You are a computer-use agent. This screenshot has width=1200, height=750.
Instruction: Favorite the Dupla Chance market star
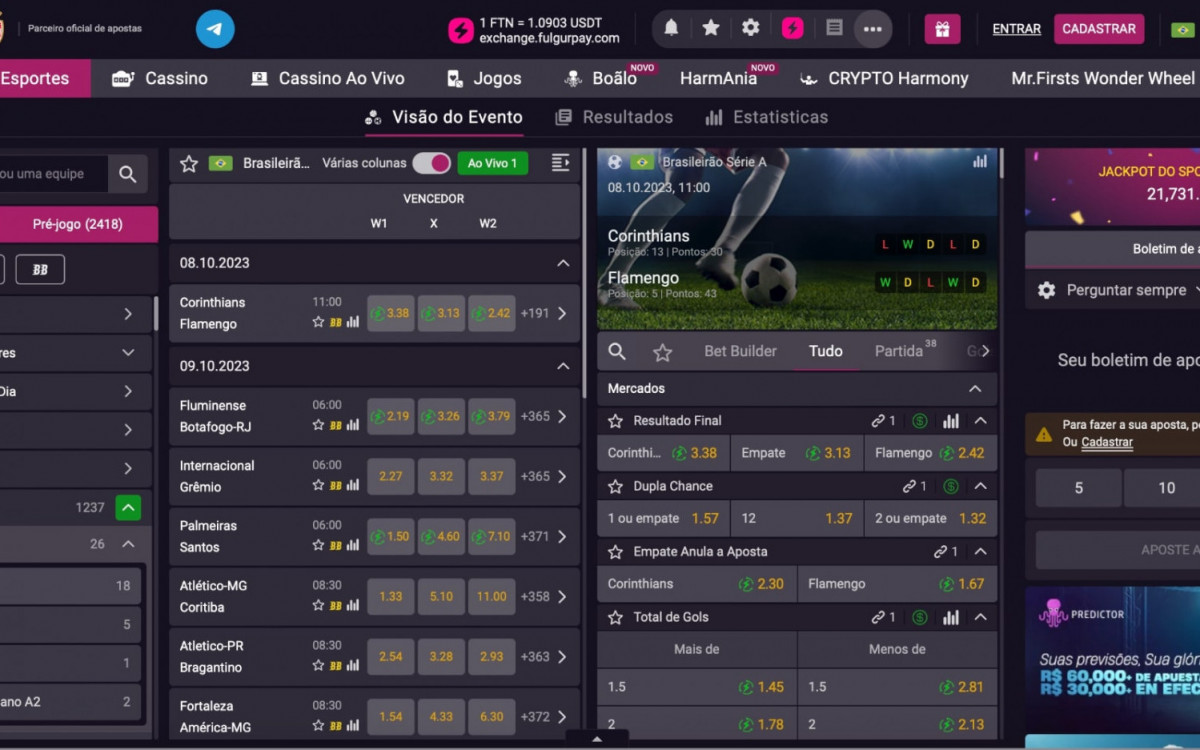point(615,487)
